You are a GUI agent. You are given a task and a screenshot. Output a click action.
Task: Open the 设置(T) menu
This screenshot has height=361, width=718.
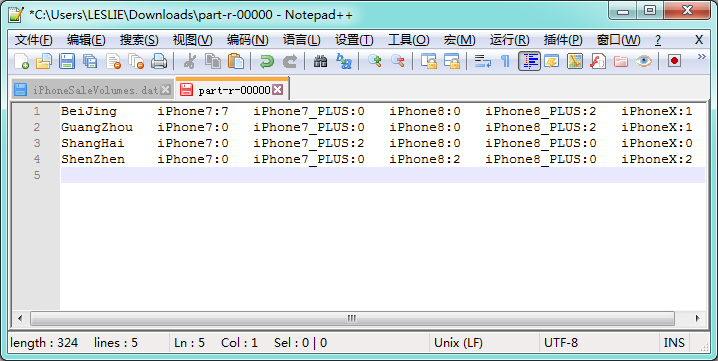click(x=354, y=40)
